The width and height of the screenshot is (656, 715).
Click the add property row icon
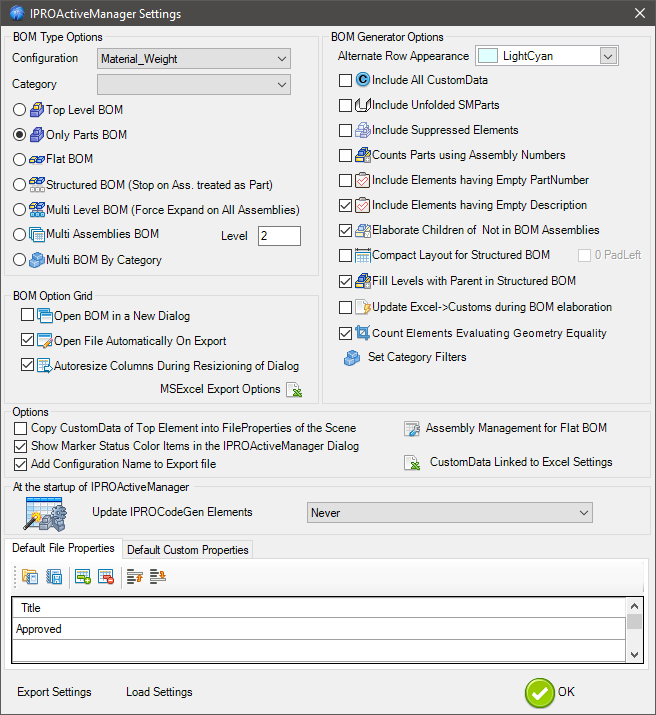83,577
